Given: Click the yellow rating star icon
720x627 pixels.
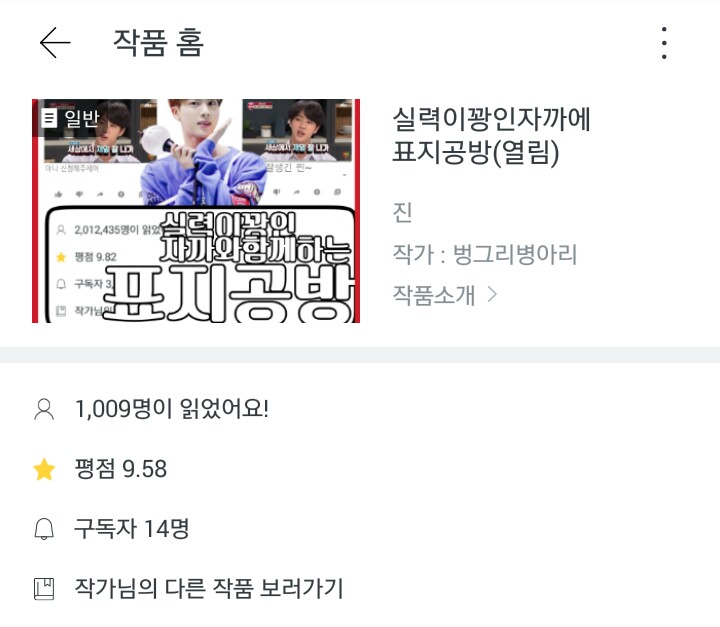Looking at the screenshot, I should (x=44, y=469).
